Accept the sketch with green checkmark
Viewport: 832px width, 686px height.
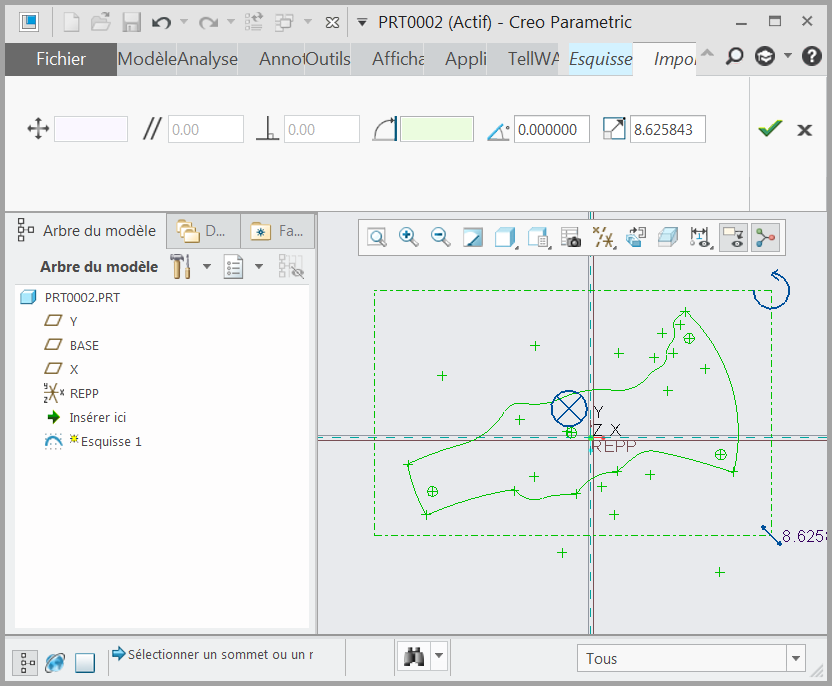tap(769, 129)
